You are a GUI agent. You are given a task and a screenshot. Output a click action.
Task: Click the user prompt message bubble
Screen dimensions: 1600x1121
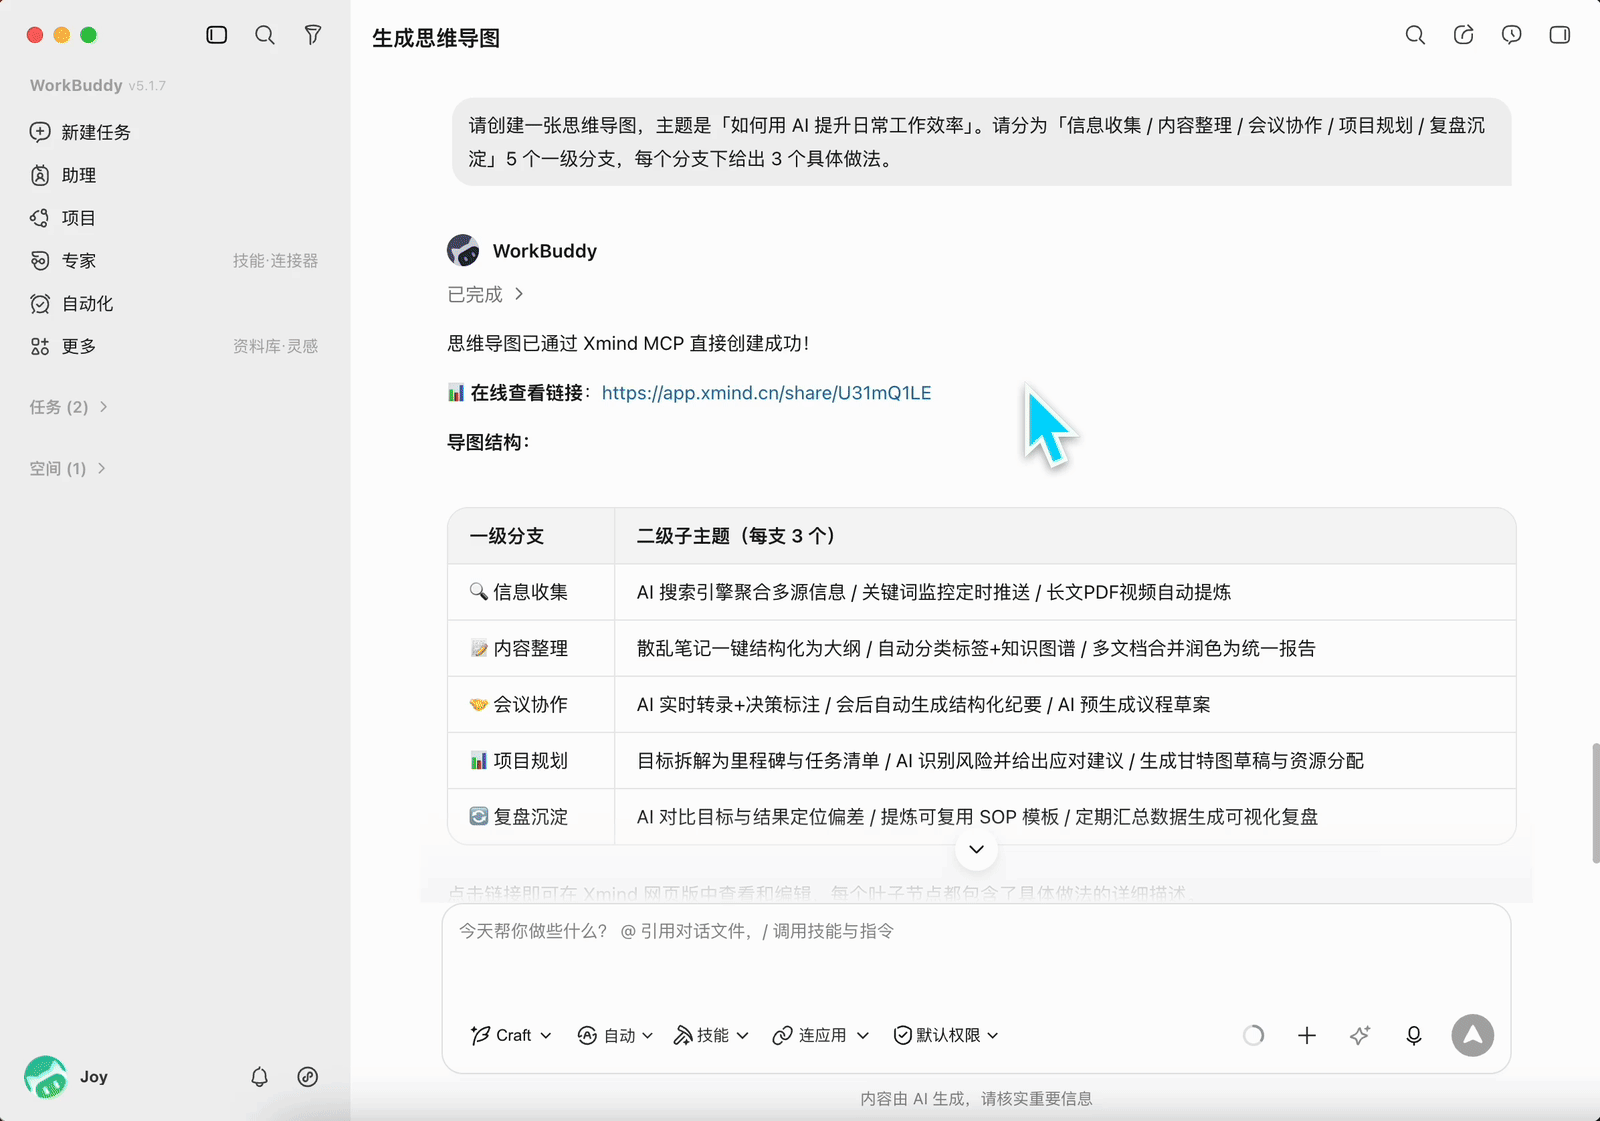pyautogui.click(x=981, y=142)
